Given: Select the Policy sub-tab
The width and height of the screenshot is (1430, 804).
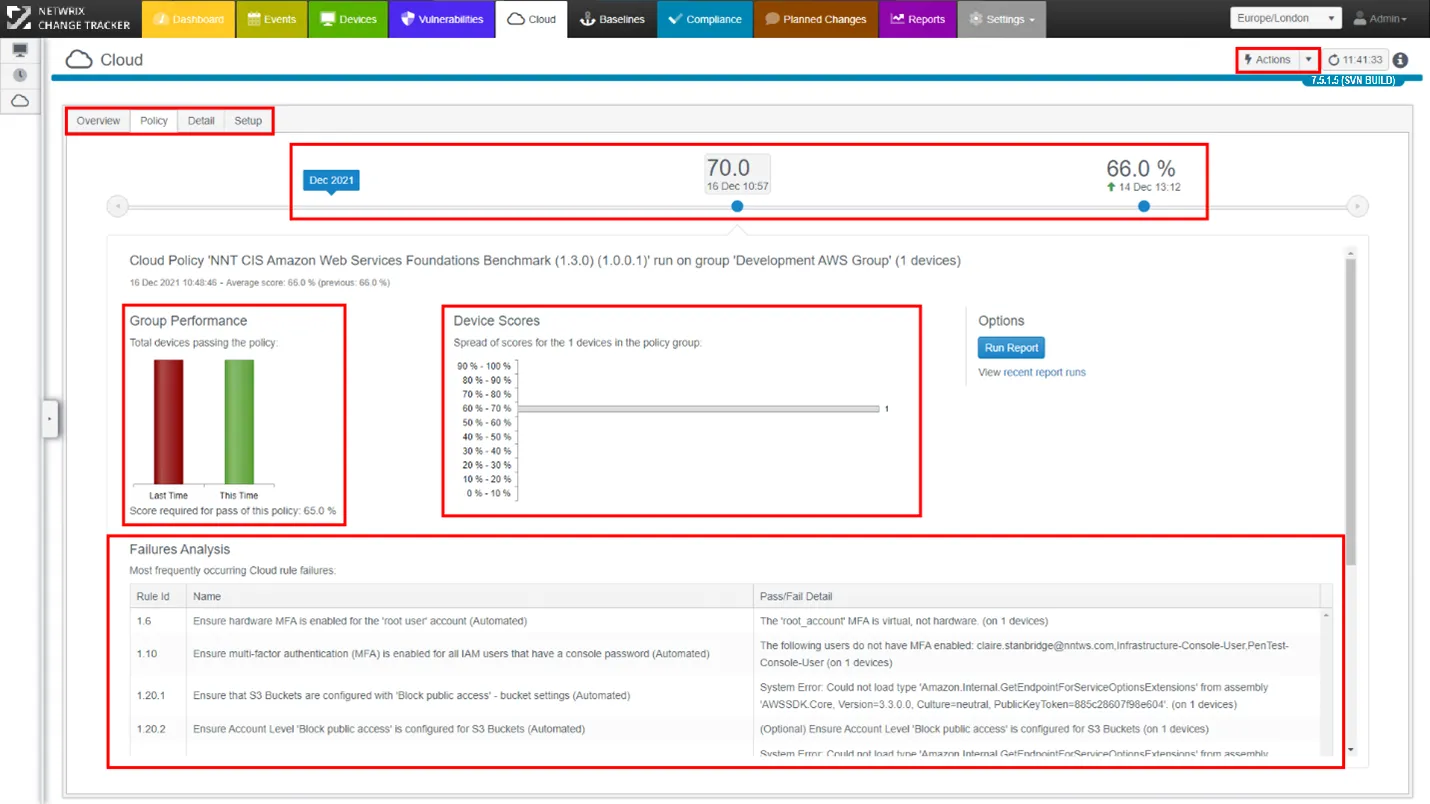Looking at the screenshot, I should (154, 121).
